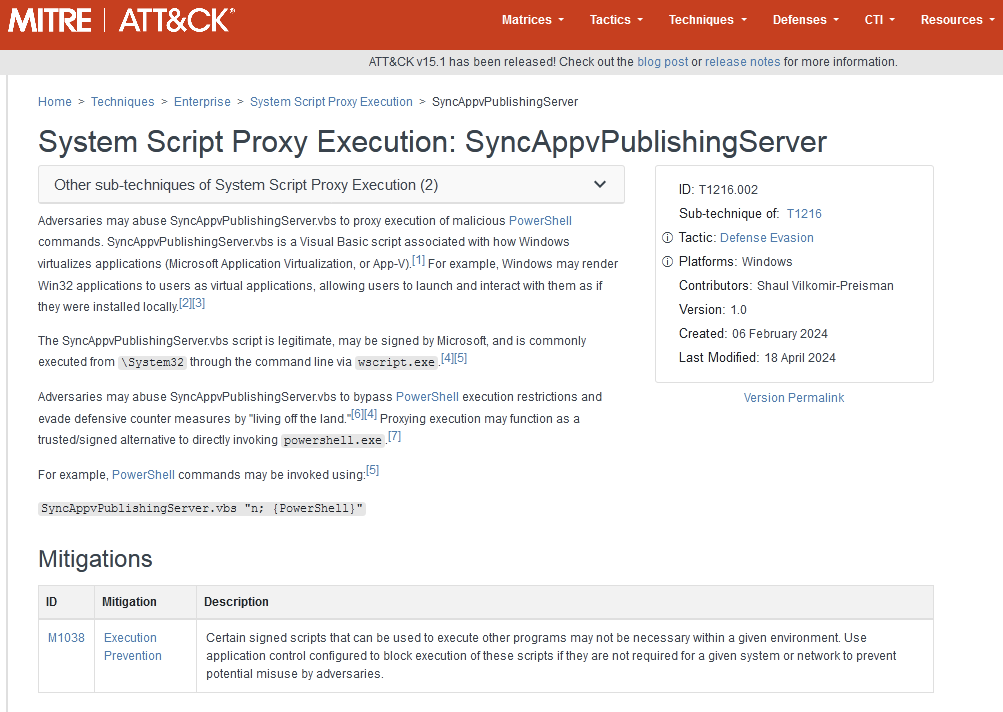Click citation reference [7]
The image size is (1003, 712).
(395, 436)
